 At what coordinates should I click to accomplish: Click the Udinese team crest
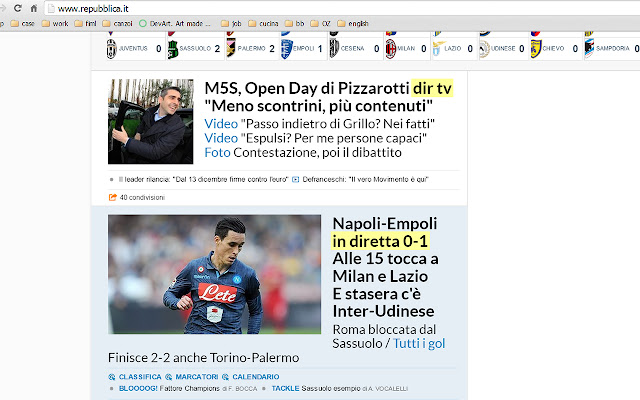[484, 49]
